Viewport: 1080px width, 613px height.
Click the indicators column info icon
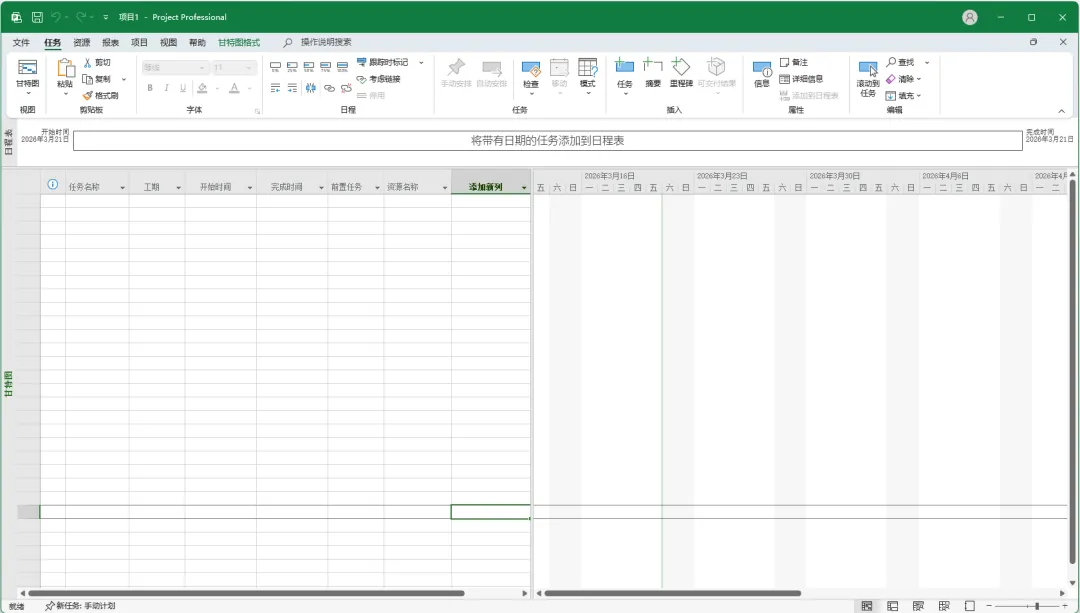click(x=52, y=185)
